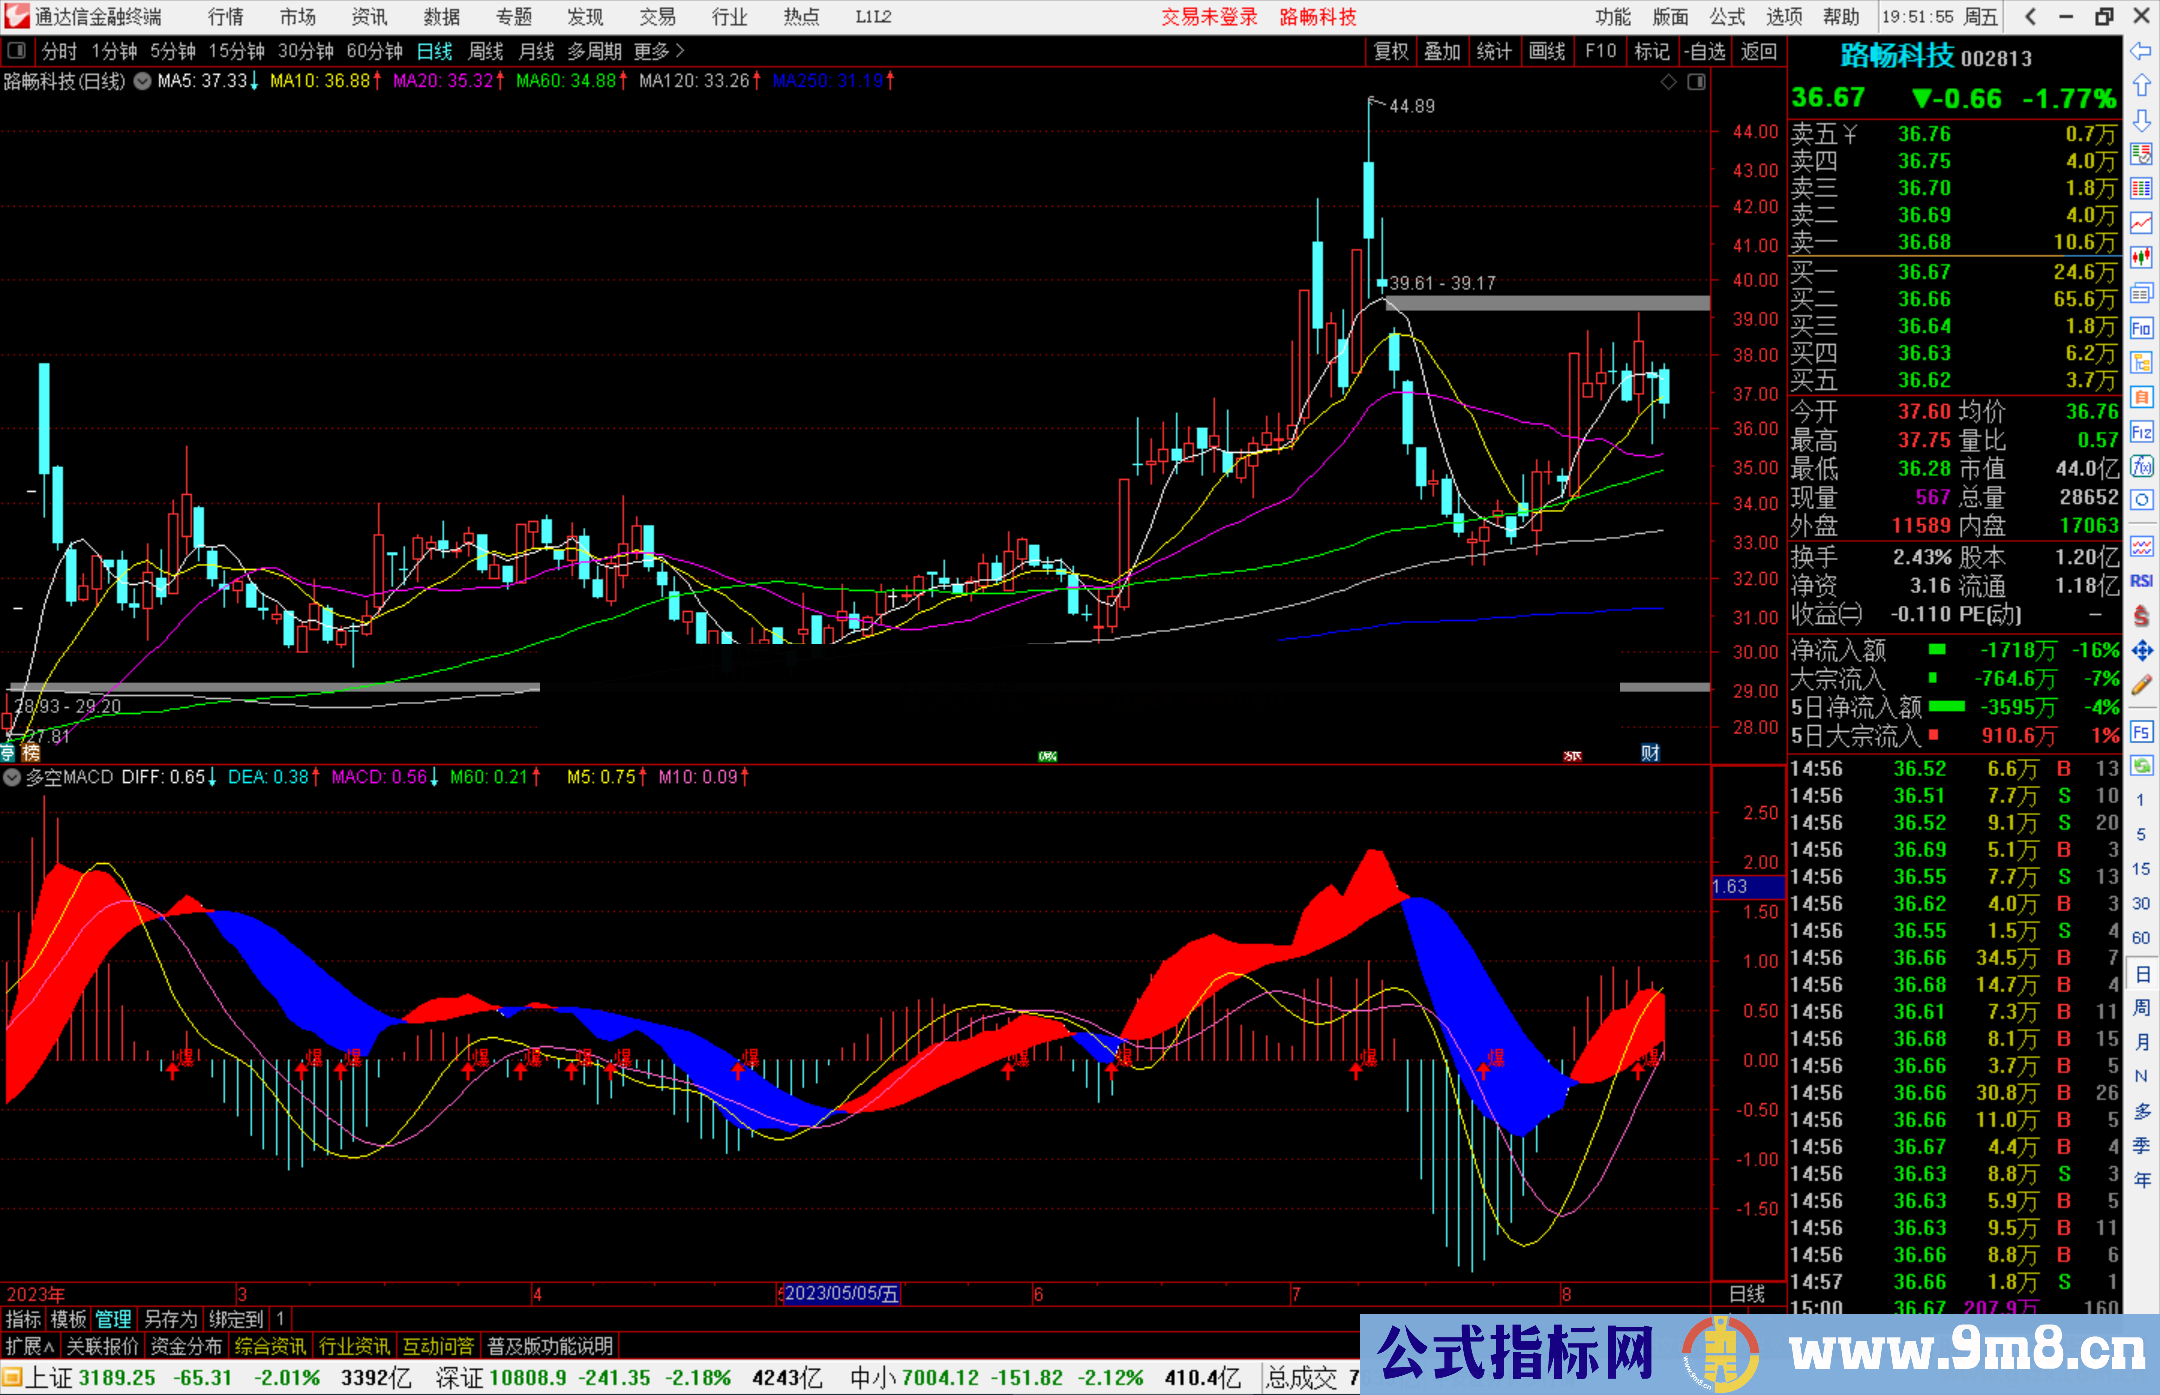The height and width of the screenshot is (1395, 2160).
Task: Open the 日线 period selector at bottom right
Action: point(1749,1293)
